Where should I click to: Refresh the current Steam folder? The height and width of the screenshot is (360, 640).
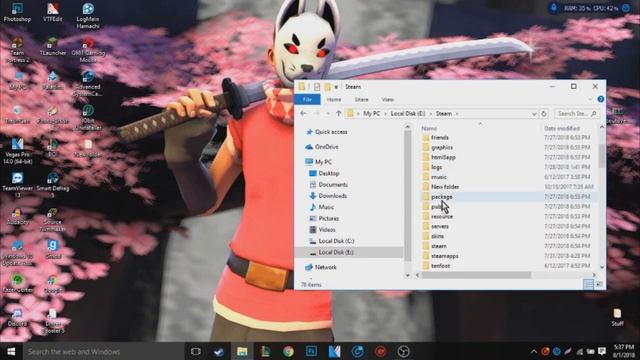[x=544, y=114]
